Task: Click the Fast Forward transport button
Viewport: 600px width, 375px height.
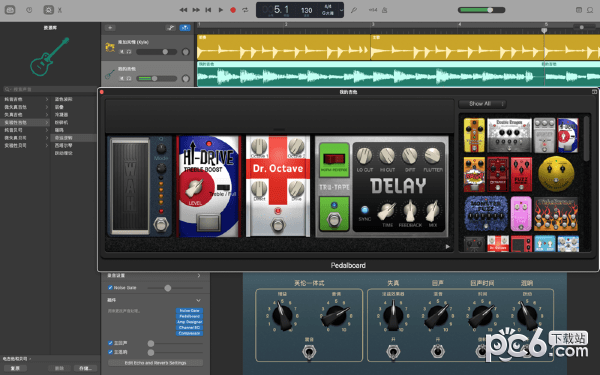Action: [196, 10]
